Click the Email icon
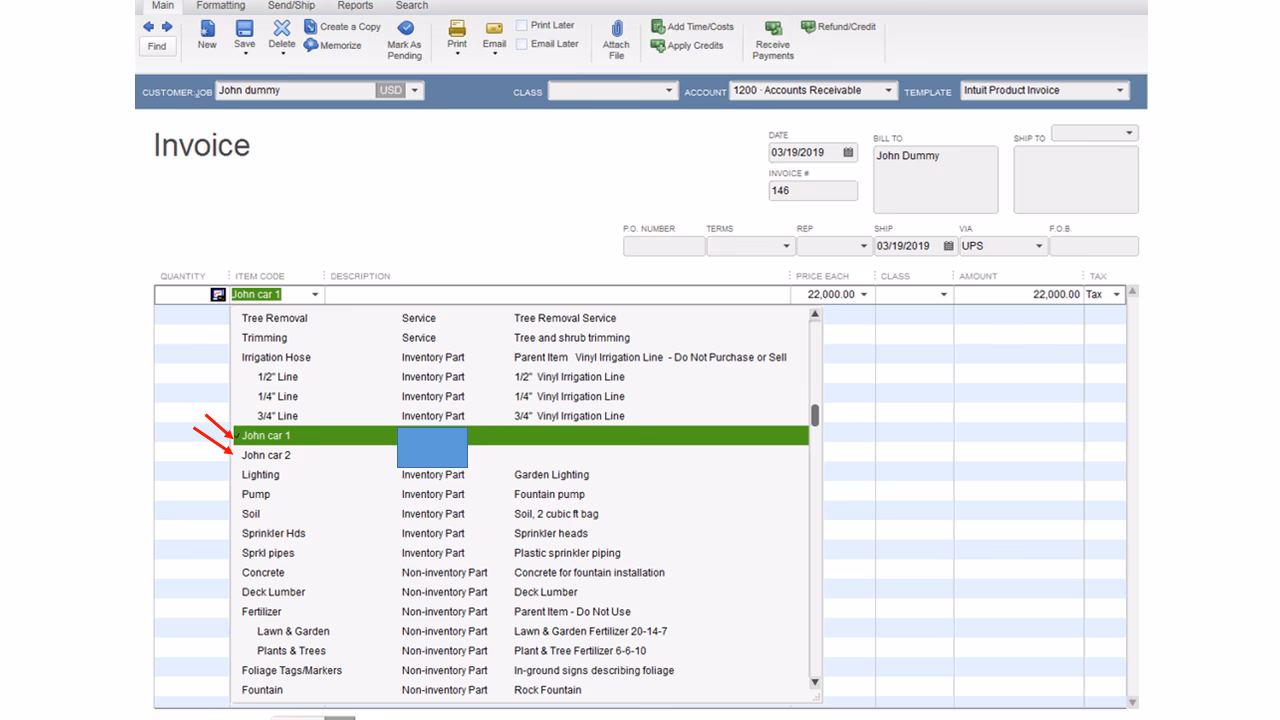1280x720 pixels. click(x=494, y=29)
